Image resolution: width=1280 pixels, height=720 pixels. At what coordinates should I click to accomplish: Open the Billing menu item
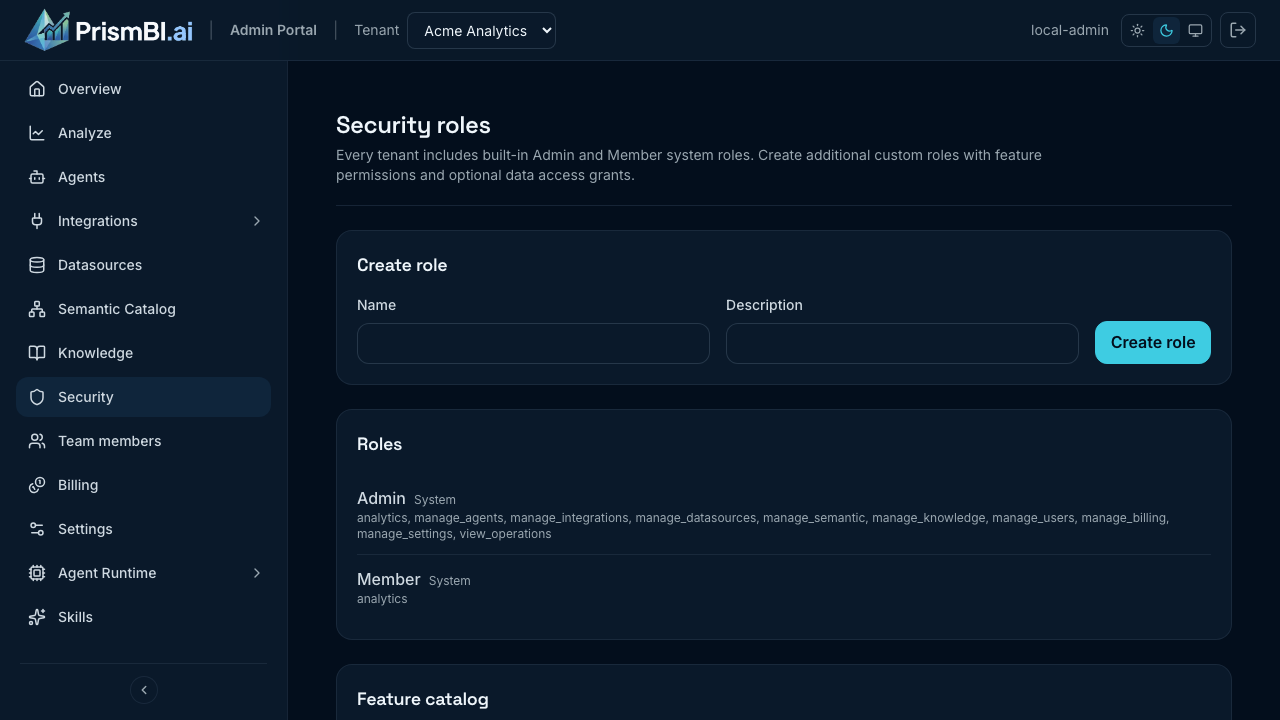click(x=143, y=485)
